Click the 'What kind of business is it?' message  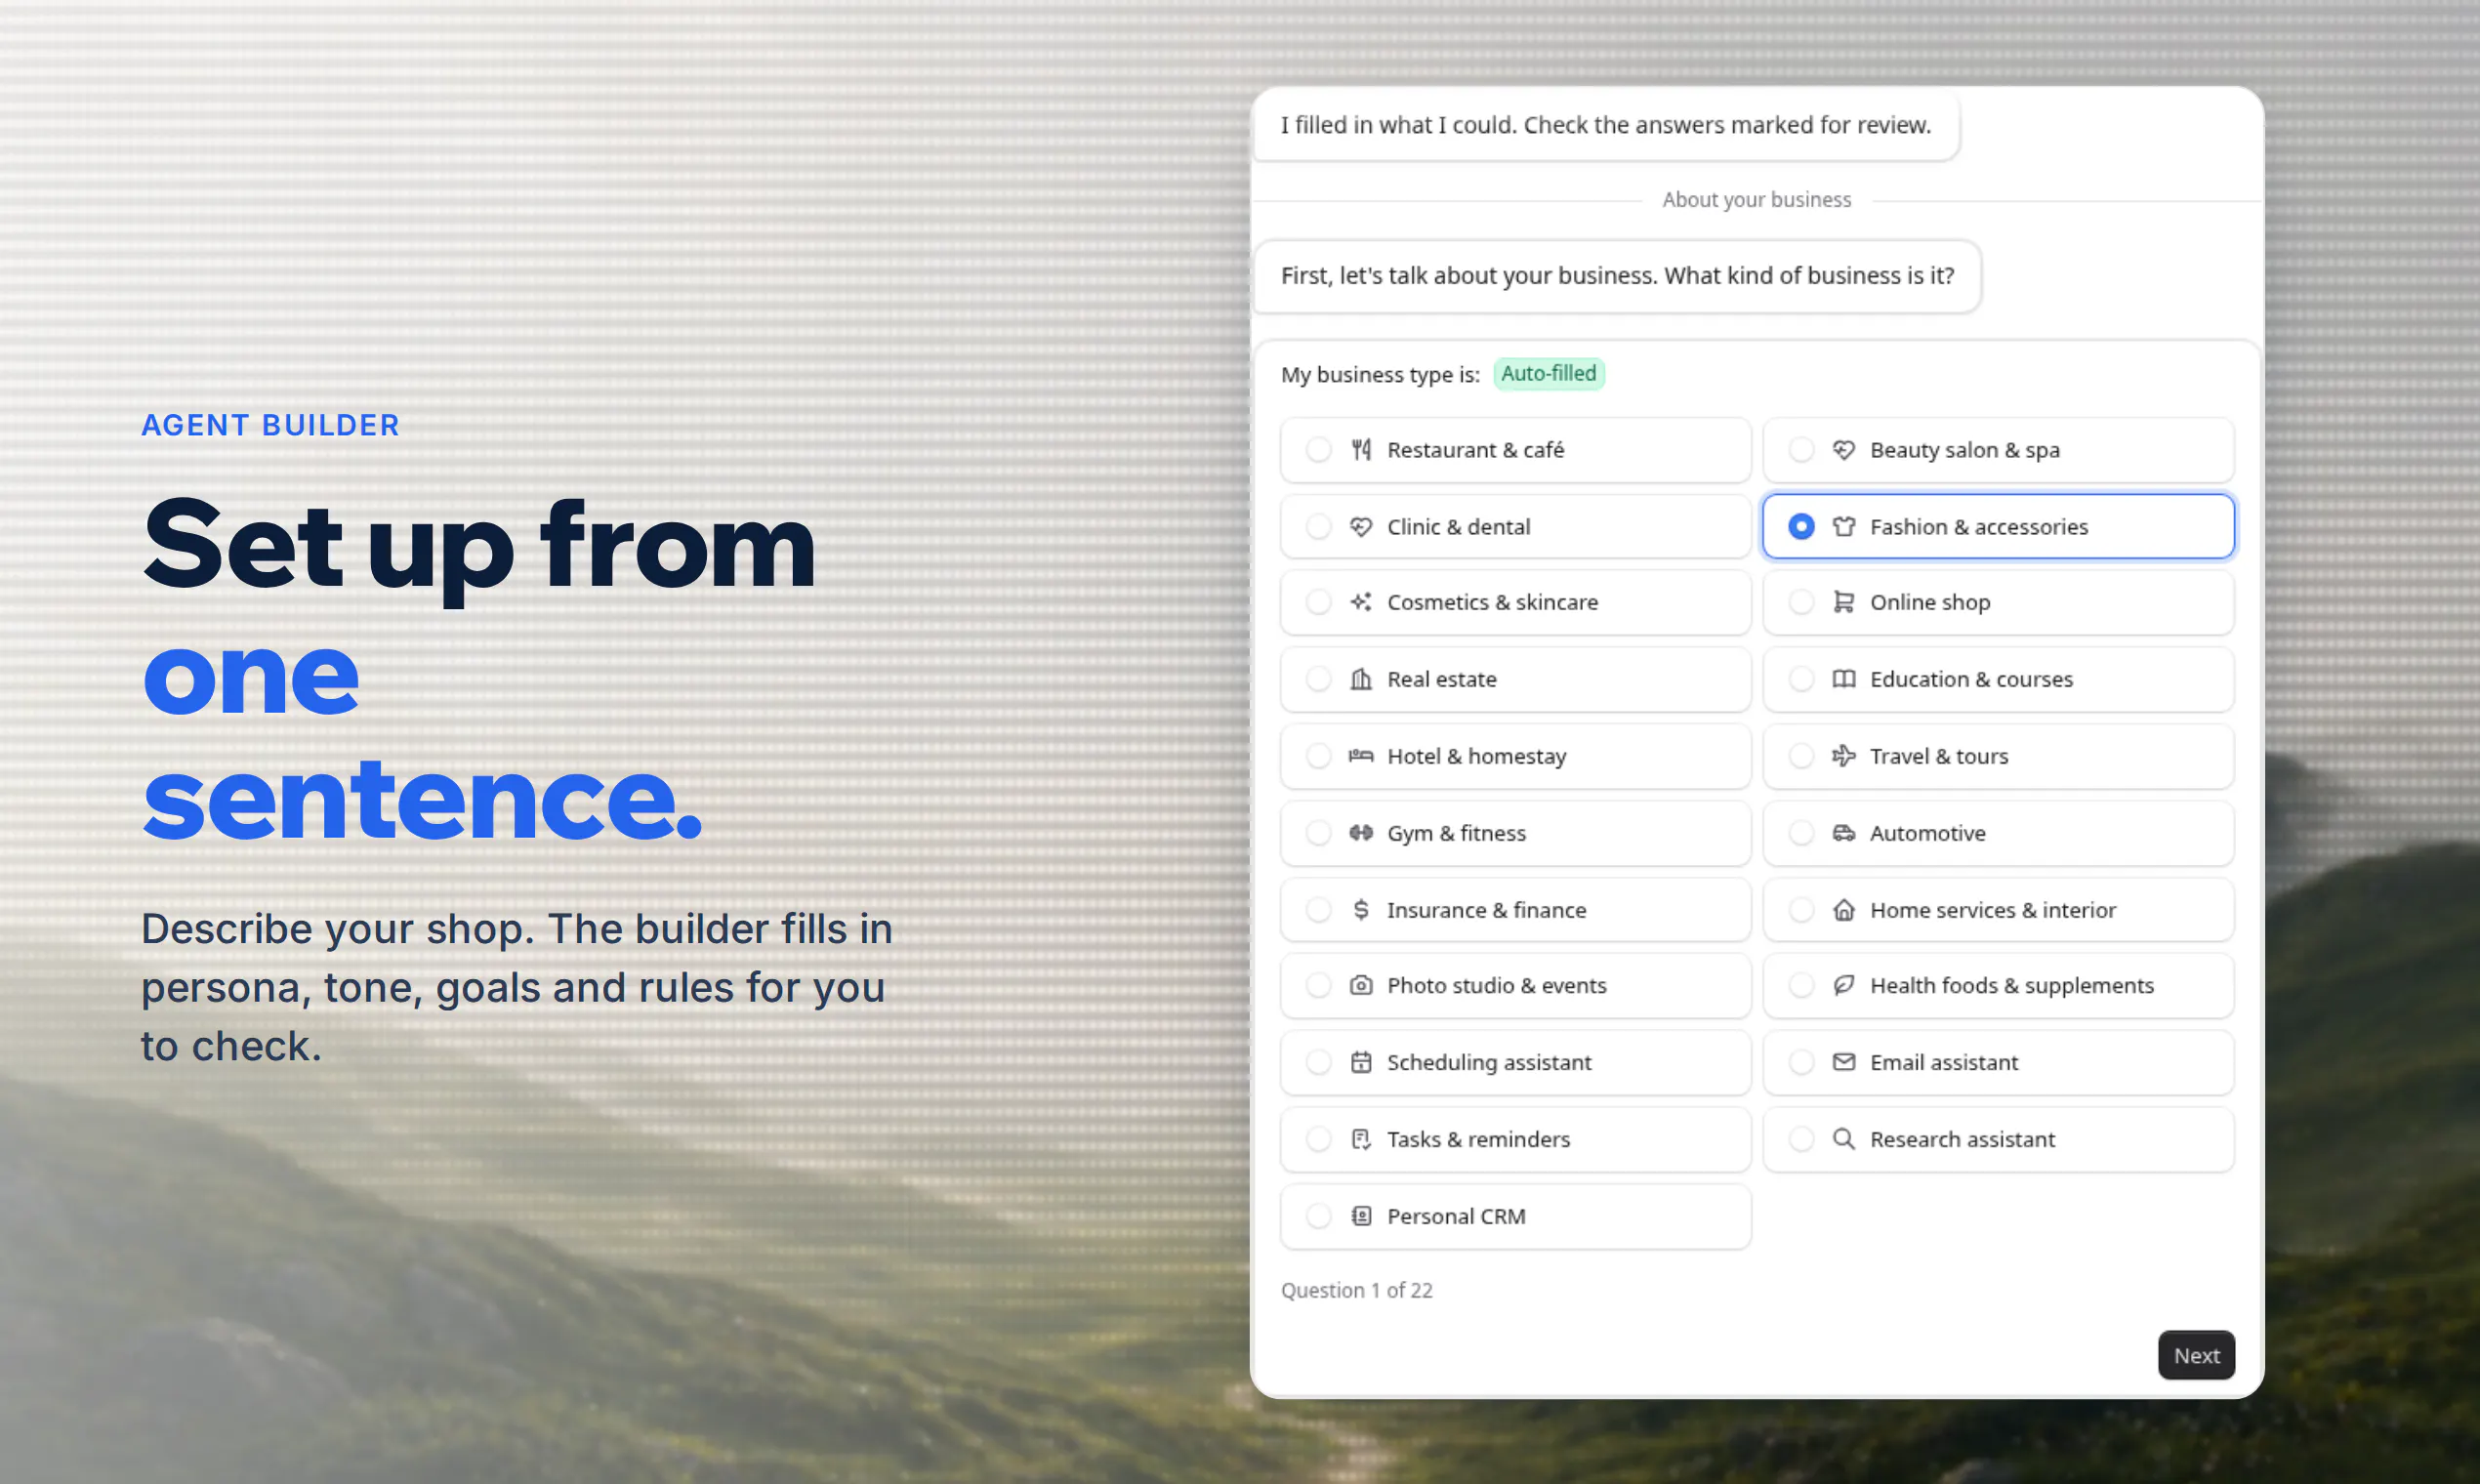pyautogui.click(x=1616, y=276)
